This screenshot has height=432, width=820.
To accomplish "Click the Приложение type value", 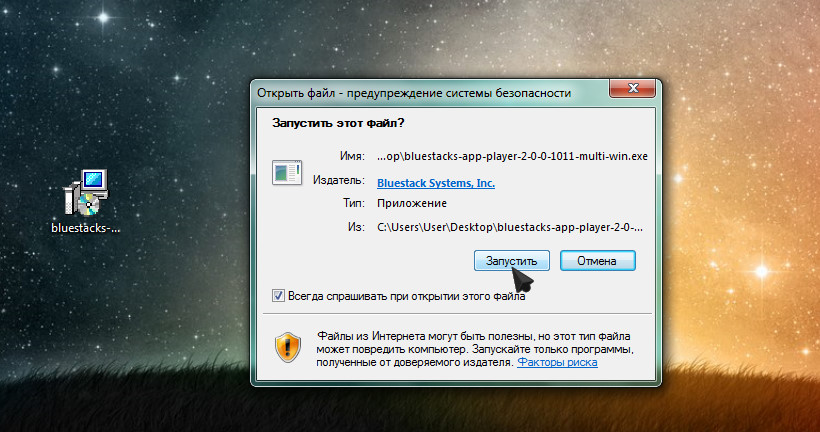I will (x=412, y=203).
